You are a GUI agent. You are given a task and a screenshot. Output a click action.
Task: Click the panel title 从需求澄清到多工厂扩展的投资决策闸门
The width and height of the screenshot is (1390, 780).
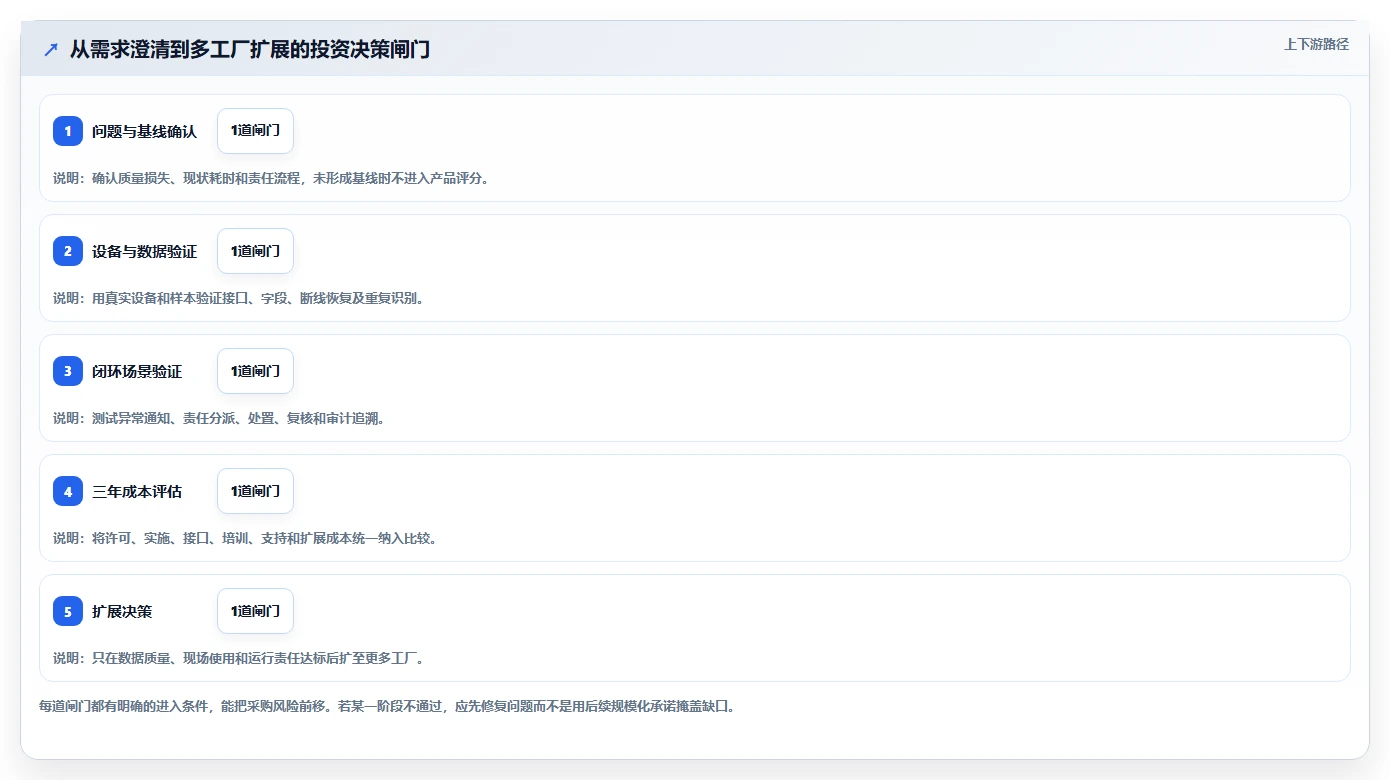250,49
